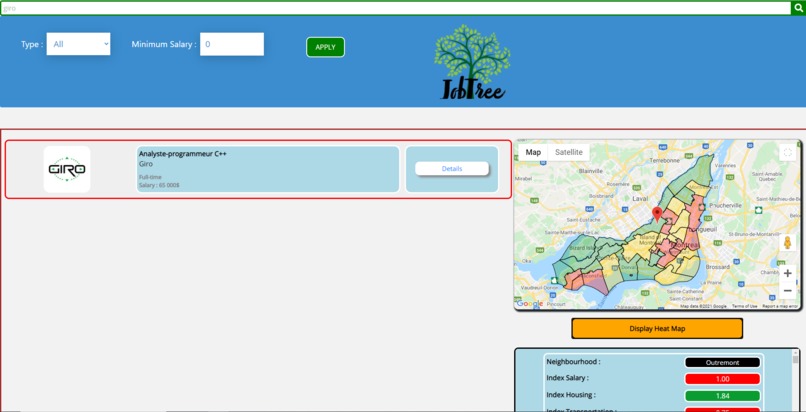This screenshot has width=806, height=412.
Task: Click the red location pin on the map
Action: point(657,214)
